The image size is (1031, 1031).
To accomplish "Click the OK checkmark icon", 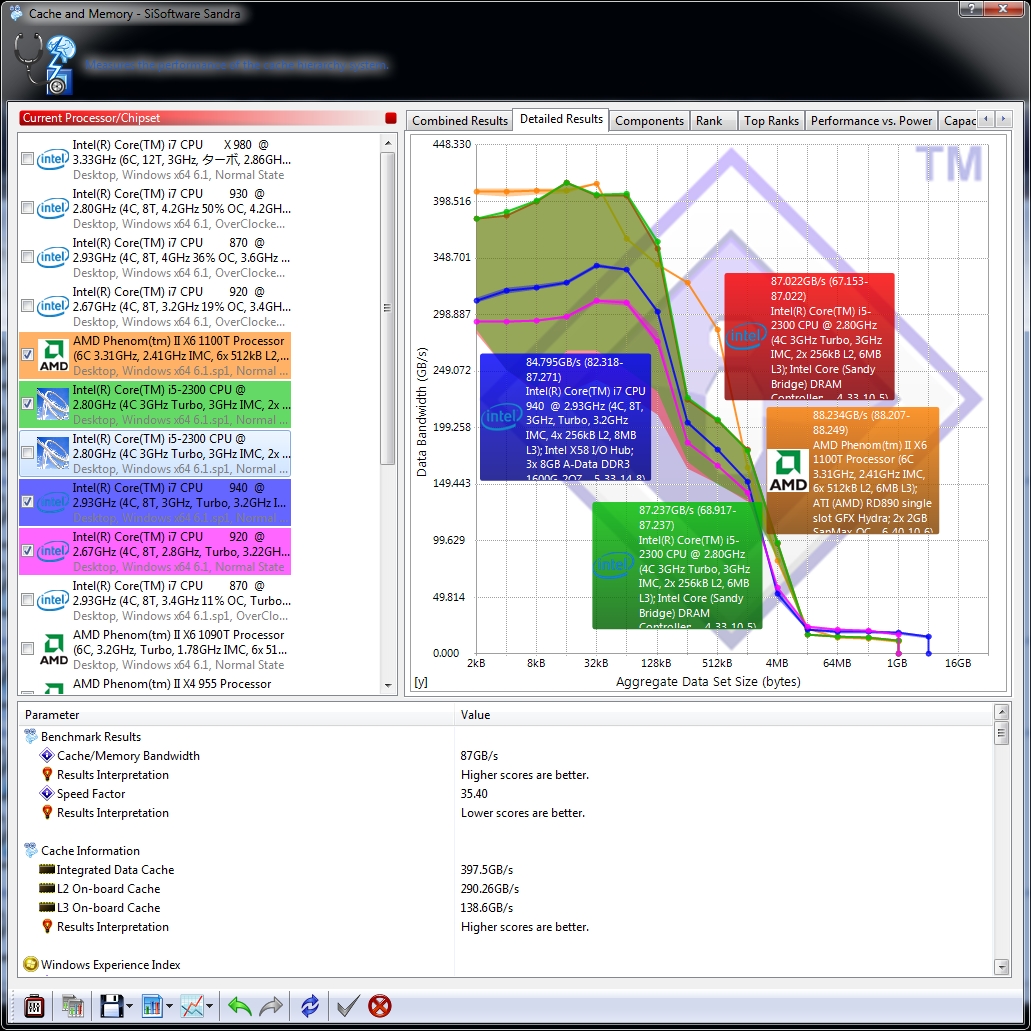I will pyautogui.click(x=348, y=1005).
